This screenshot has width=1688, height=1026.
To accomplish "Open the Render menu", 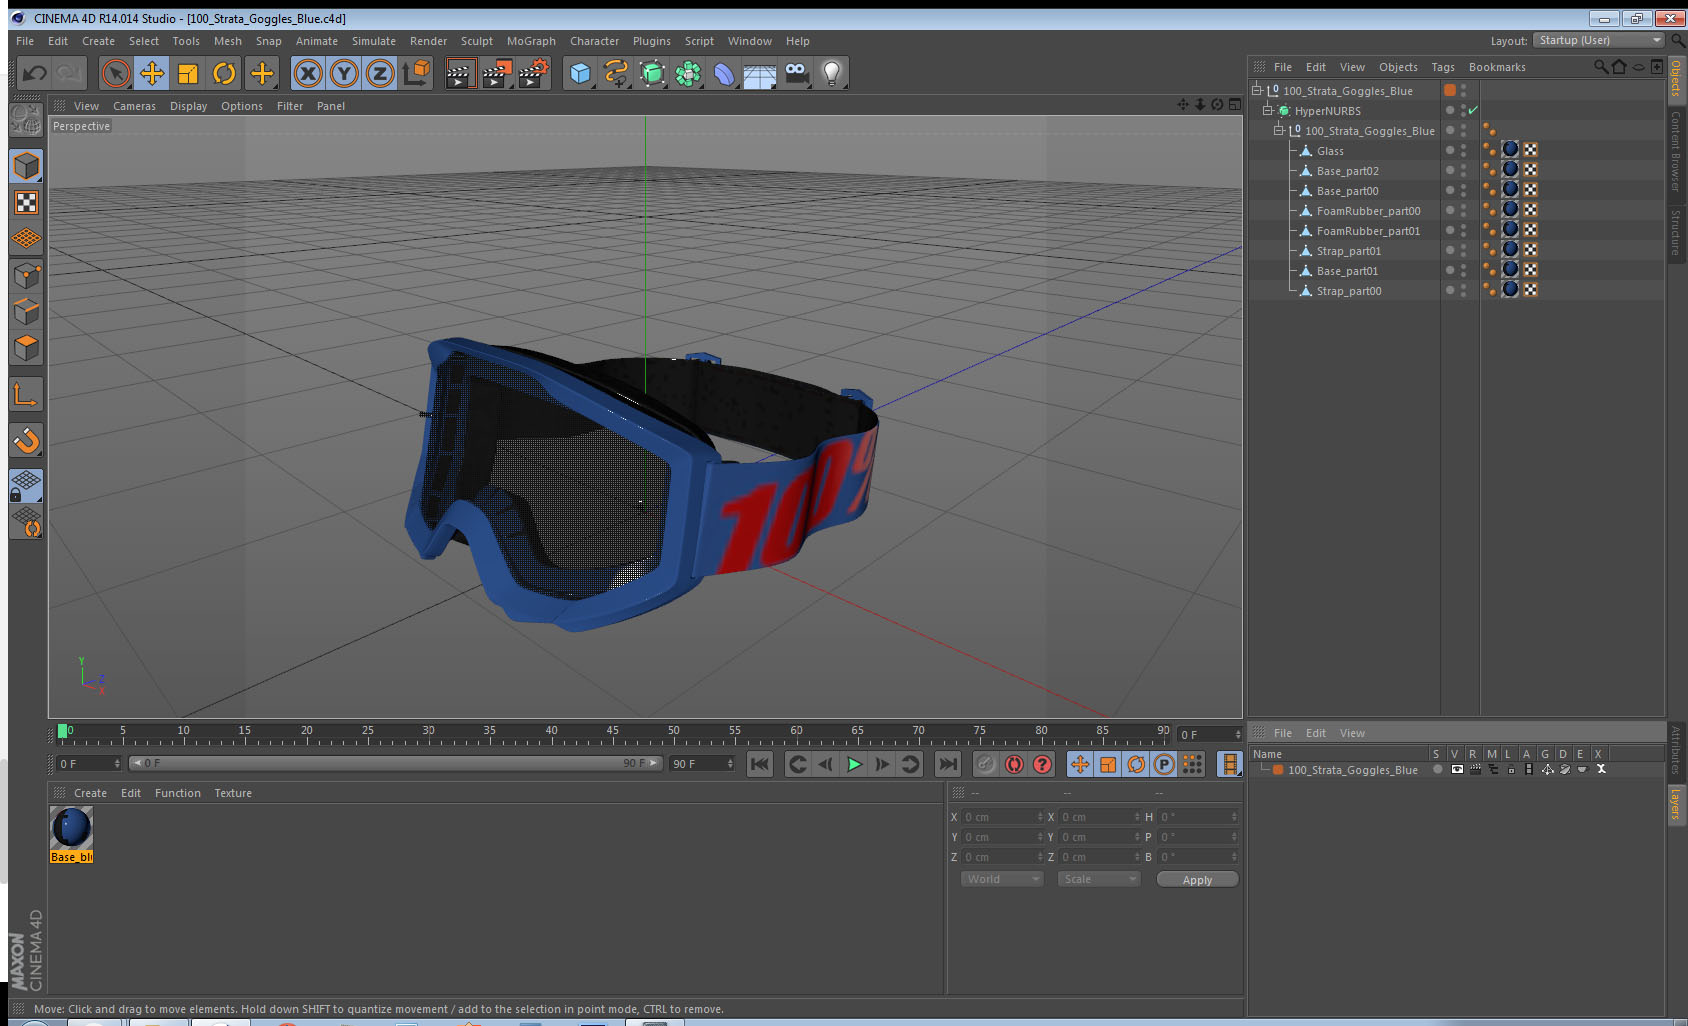I will tap(428, 41).
